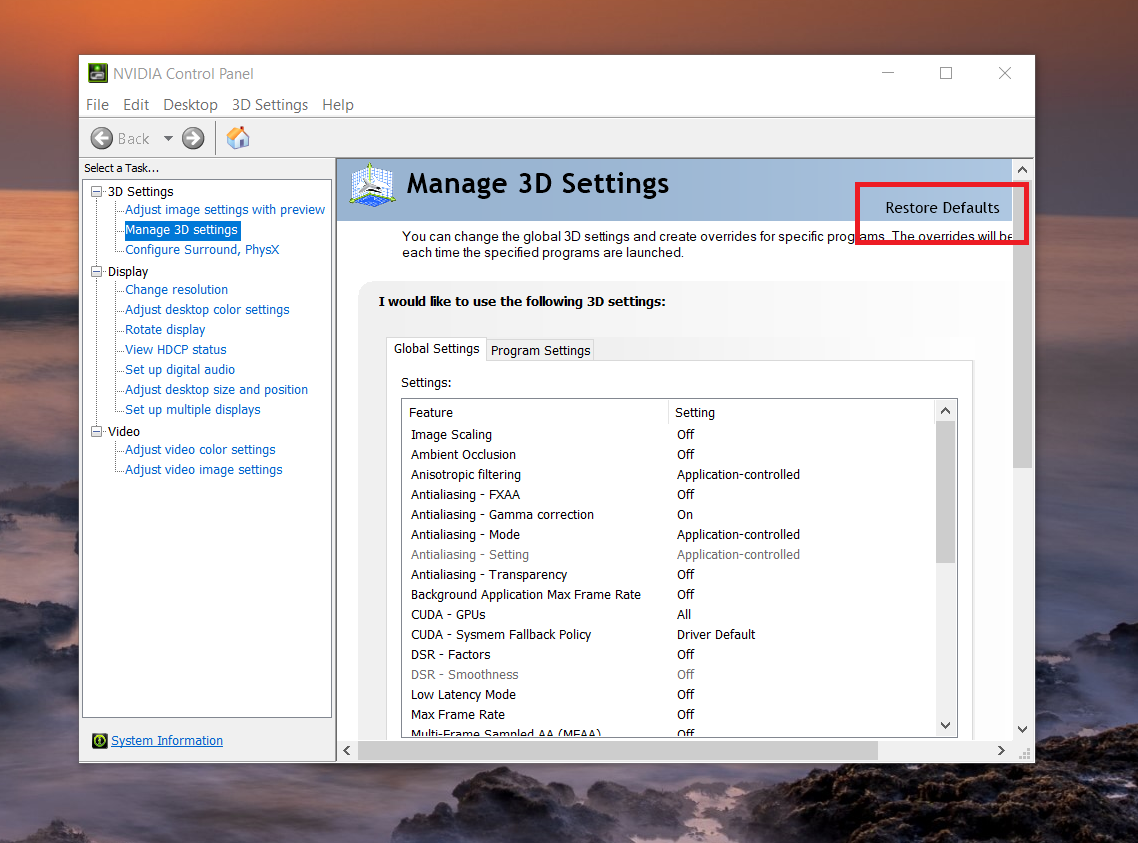Select Adjust image settings with preview
Viewport: 1138px width, 843px height.
224,209
